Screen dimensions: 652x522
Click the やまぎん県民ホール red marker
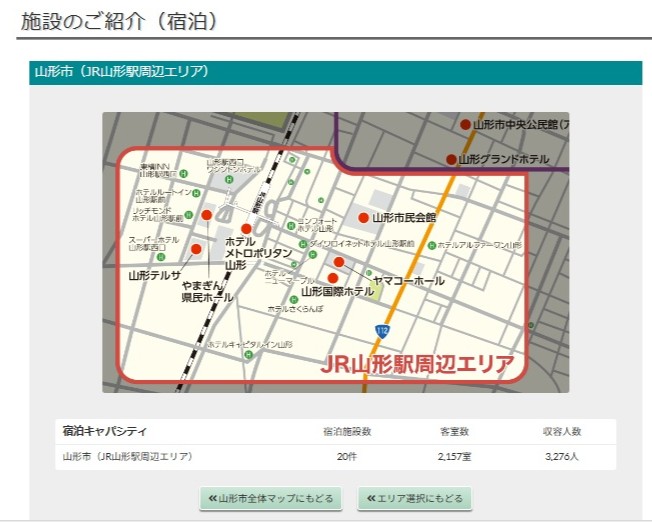(207, 215)
